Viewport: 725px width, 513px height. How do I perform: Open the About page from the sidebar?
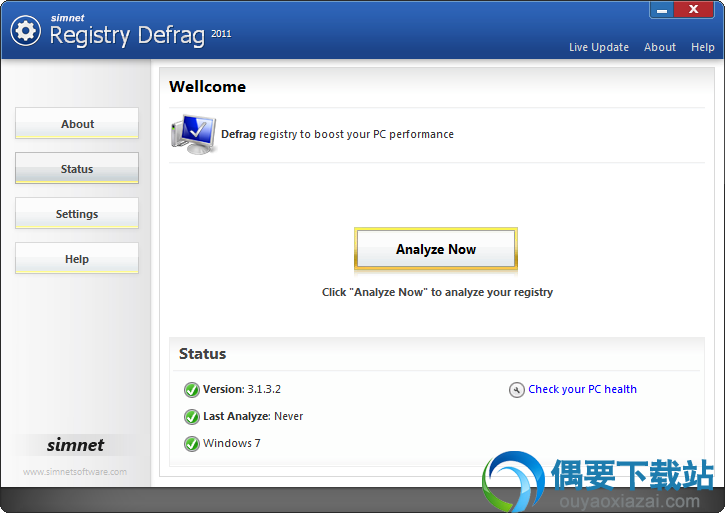pos(77,124)
